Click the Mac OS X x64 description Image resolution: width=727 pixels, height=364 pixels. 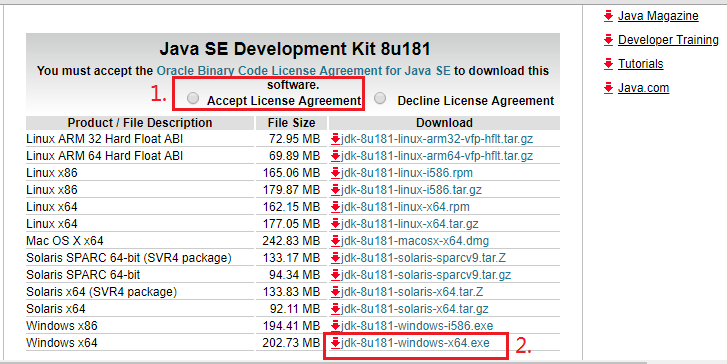click(64, 241)
